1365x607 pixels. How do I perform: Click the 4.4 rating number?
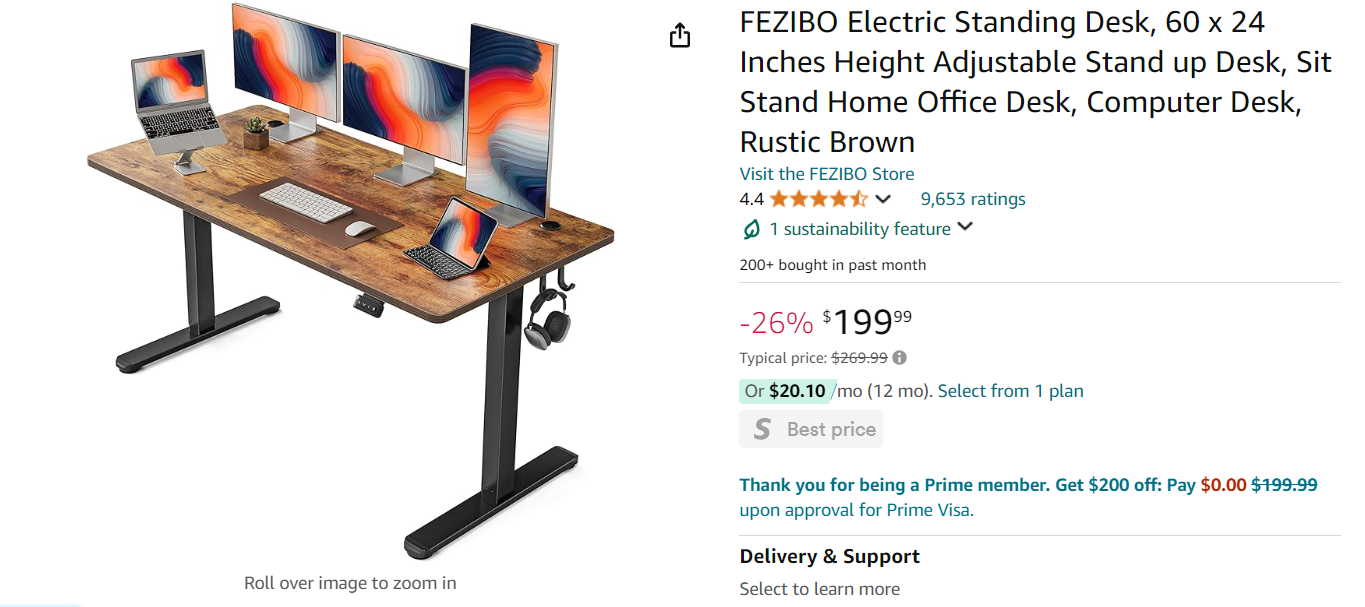click(x=751, y=199)
